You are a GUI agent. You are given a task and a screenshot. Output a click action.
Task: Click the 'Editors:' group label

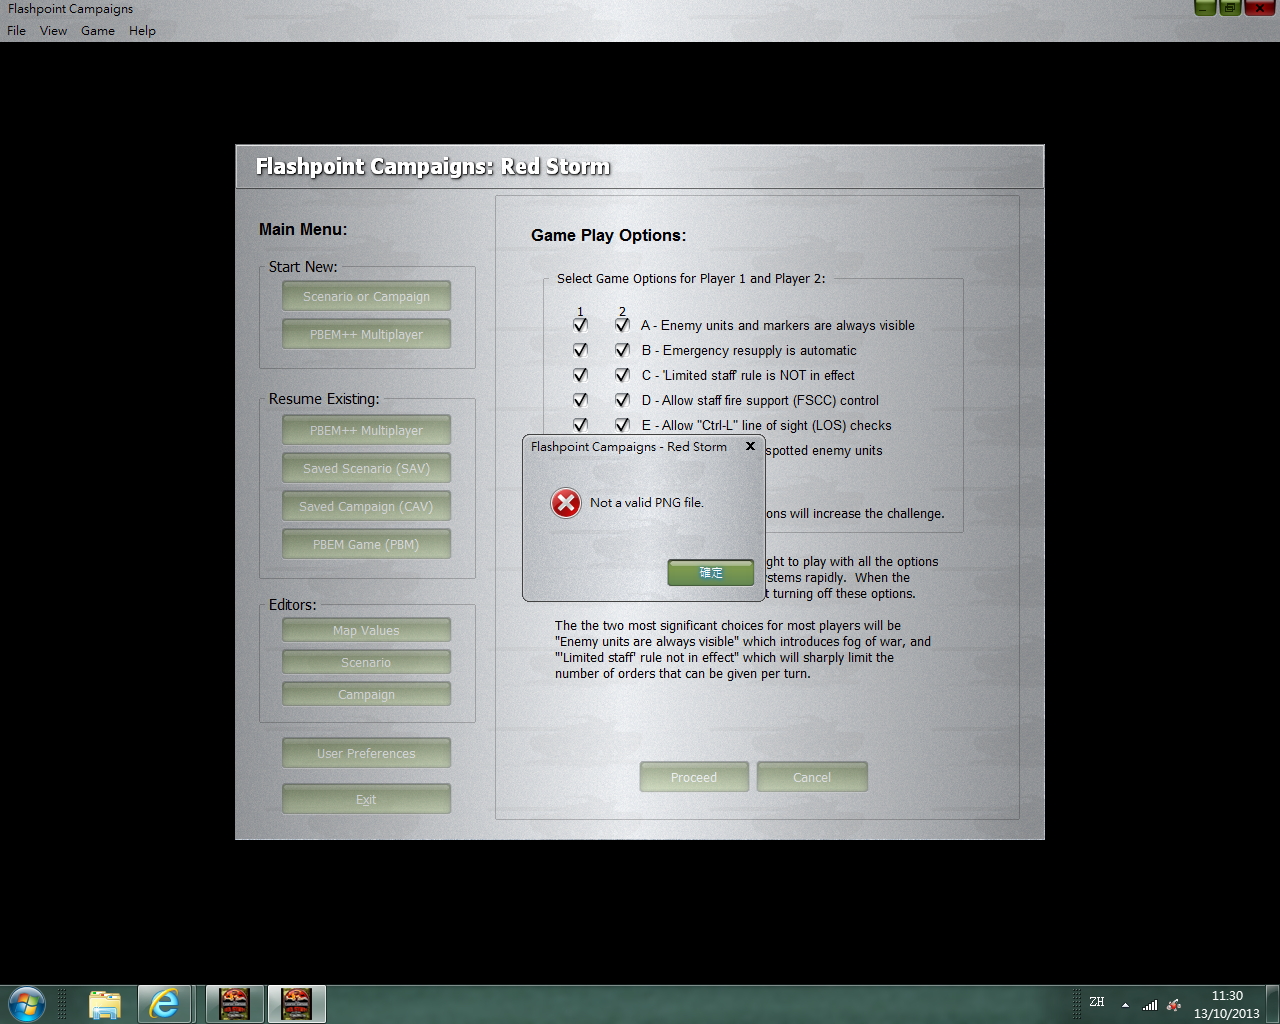292,605
